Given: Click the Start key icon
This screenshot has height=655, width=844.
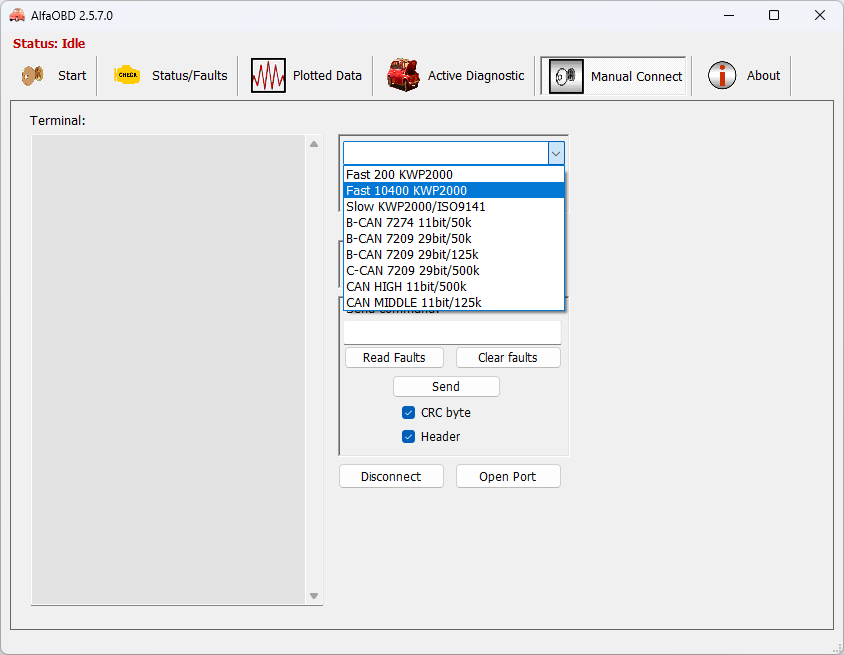Looking at the screenshot, I should 33,75.
